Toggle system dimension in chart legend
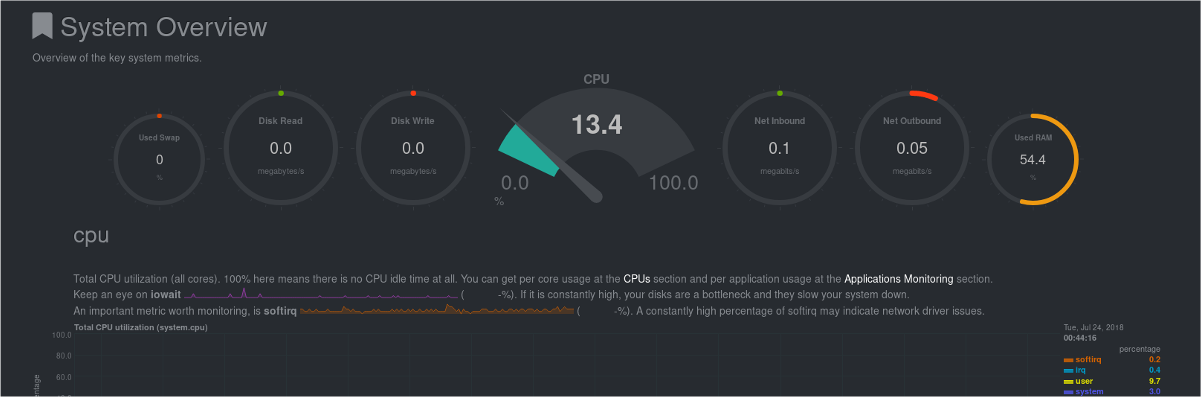Screen dimensions: 1201x397 coord(1081,392)
